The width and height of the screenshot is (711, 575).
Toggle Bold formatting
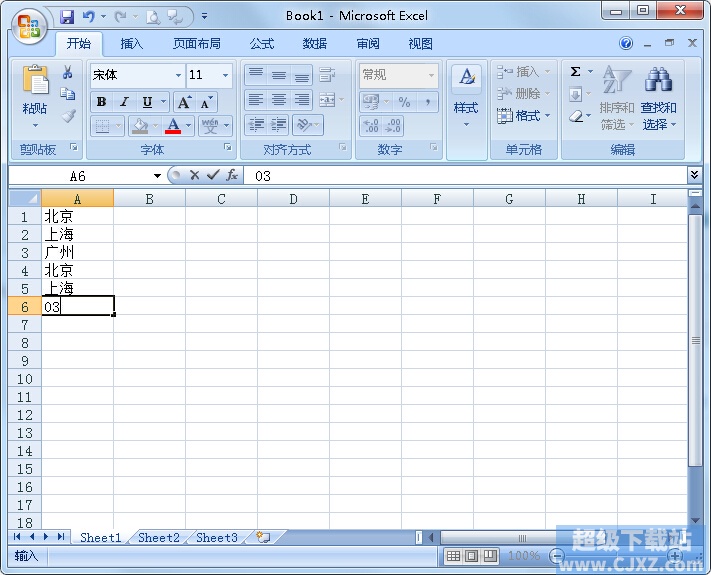click(102, 102)
